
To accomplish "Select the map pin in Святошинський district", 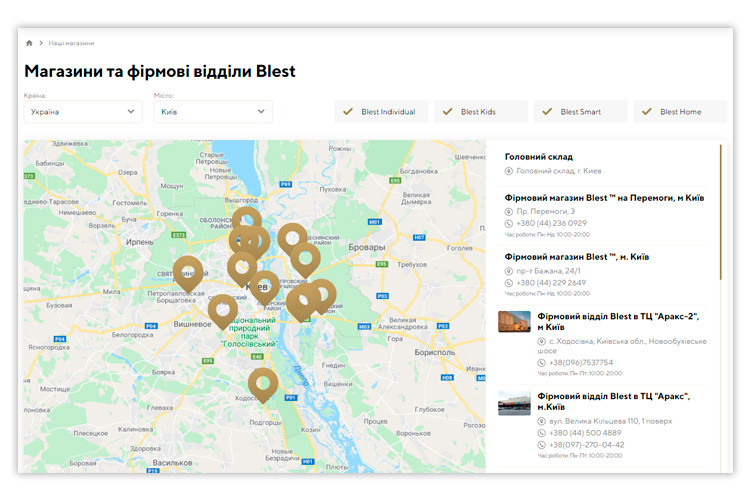I will (x=188, y=273).
